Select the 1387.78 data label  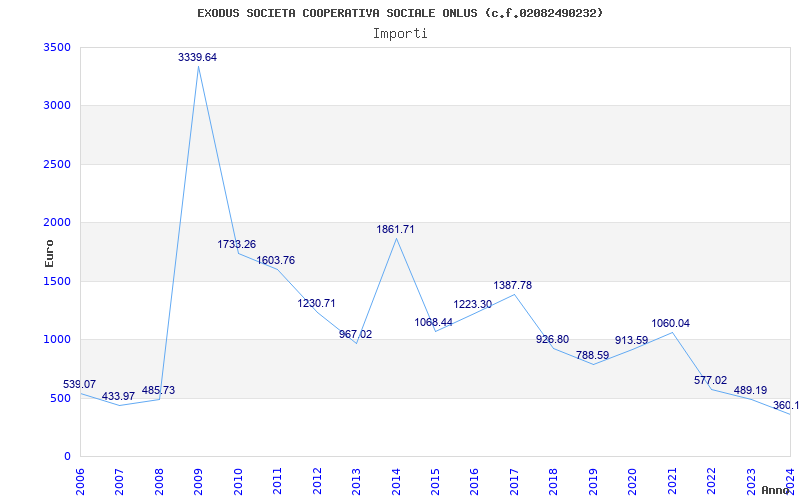click(x=513, y=286)
